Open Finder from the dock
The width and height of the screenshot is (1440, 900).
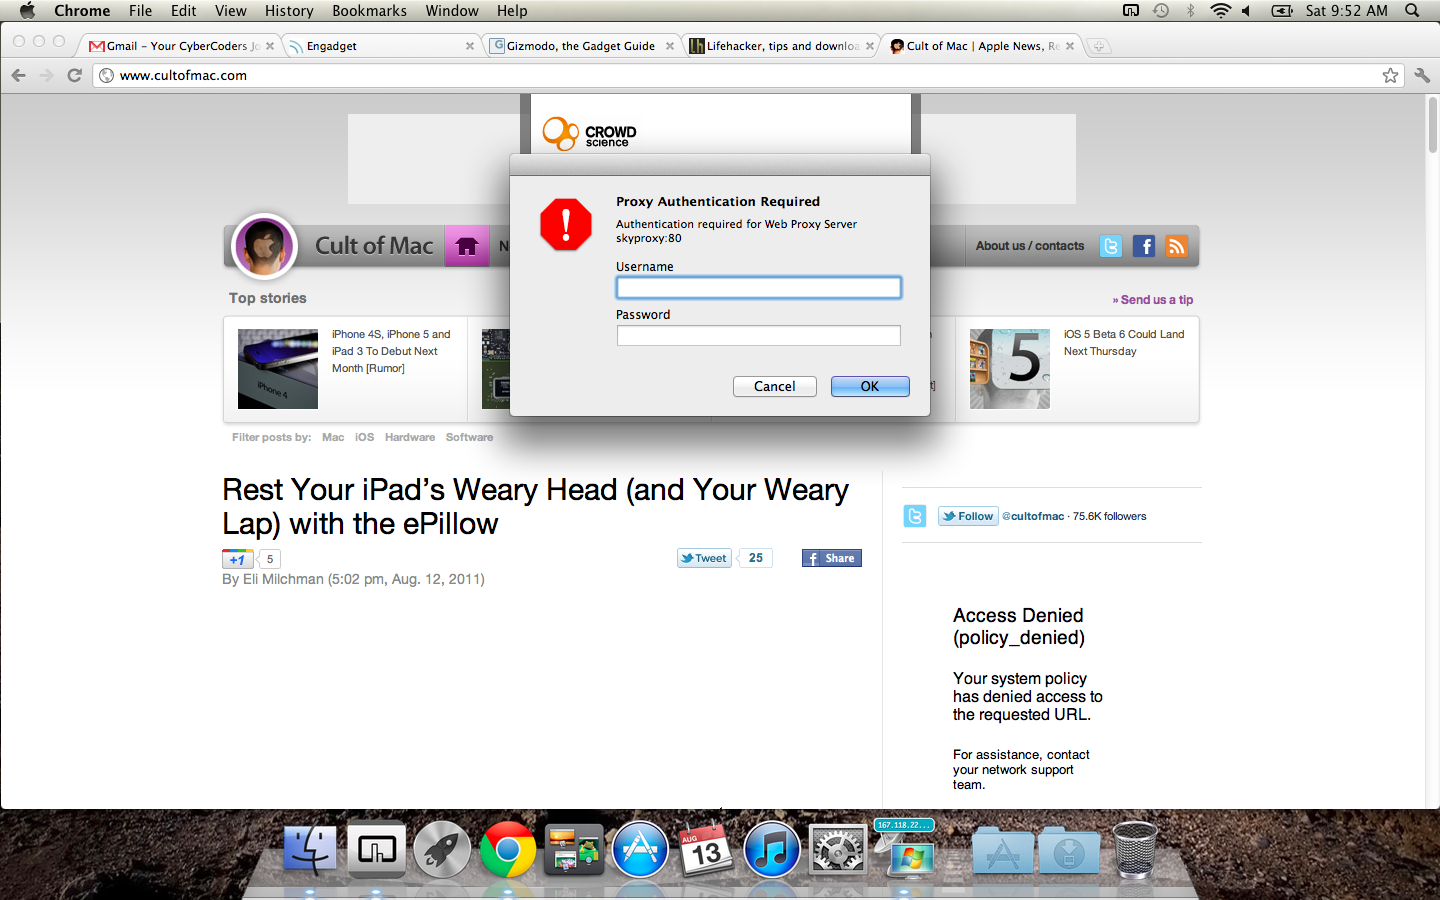coord(311,850)
